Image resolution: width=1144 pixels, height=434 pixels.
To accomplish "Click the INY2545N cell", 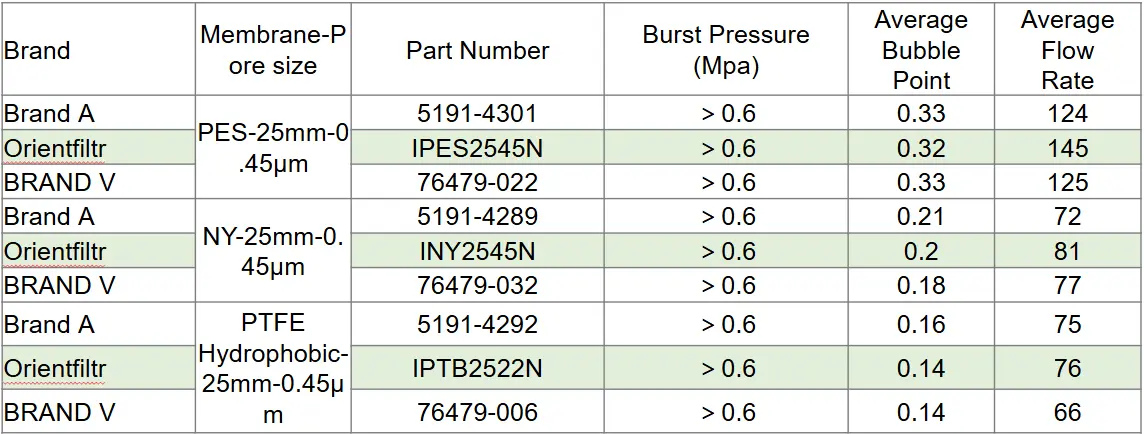I will [x=477, y=251].
